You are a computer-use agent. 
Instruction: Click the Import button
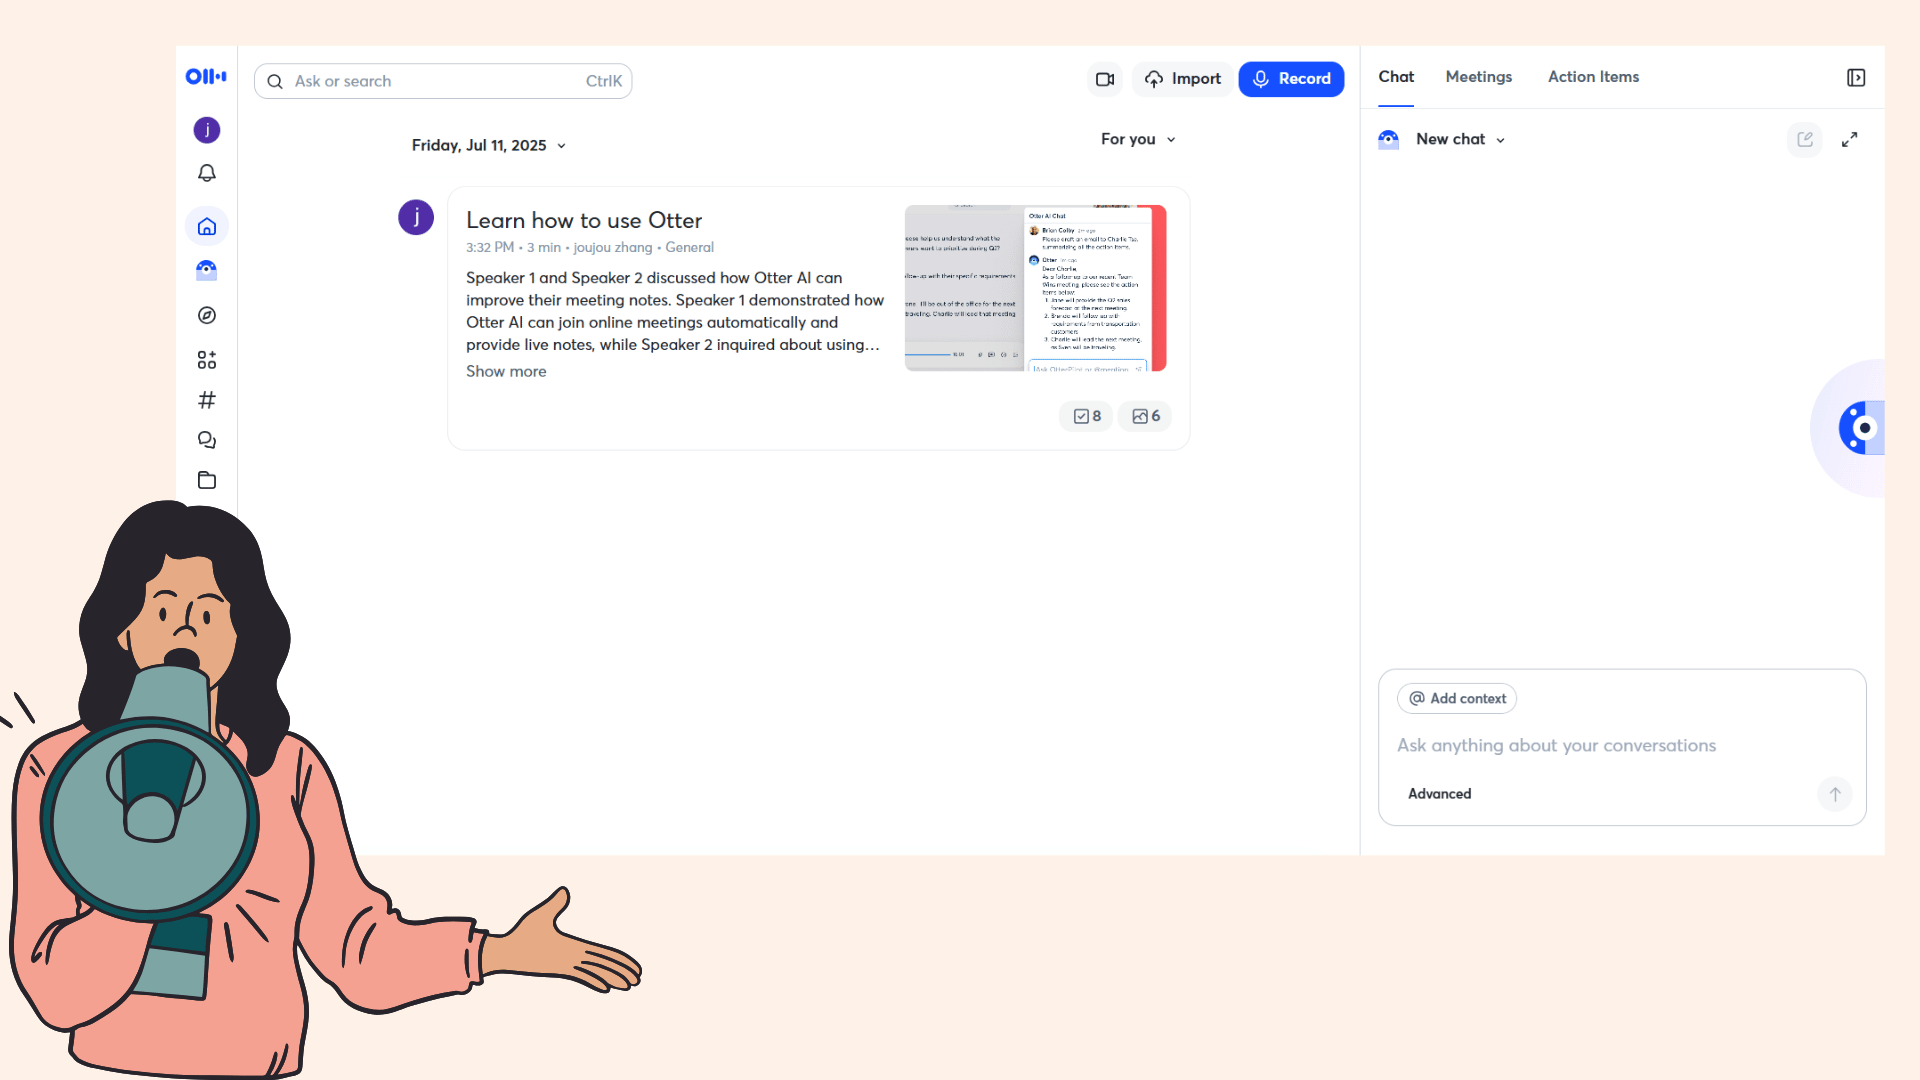click(x=1183, y=79)
